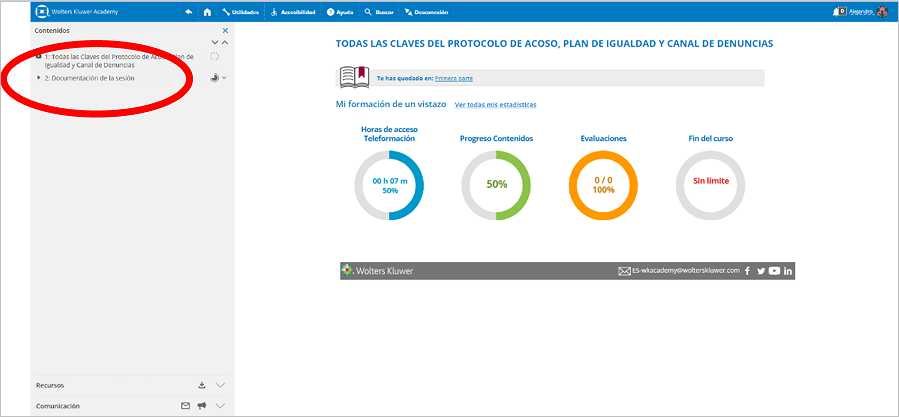Open the Accesibilidad menu
Screen dimensions: 899x417
[293, 12]
